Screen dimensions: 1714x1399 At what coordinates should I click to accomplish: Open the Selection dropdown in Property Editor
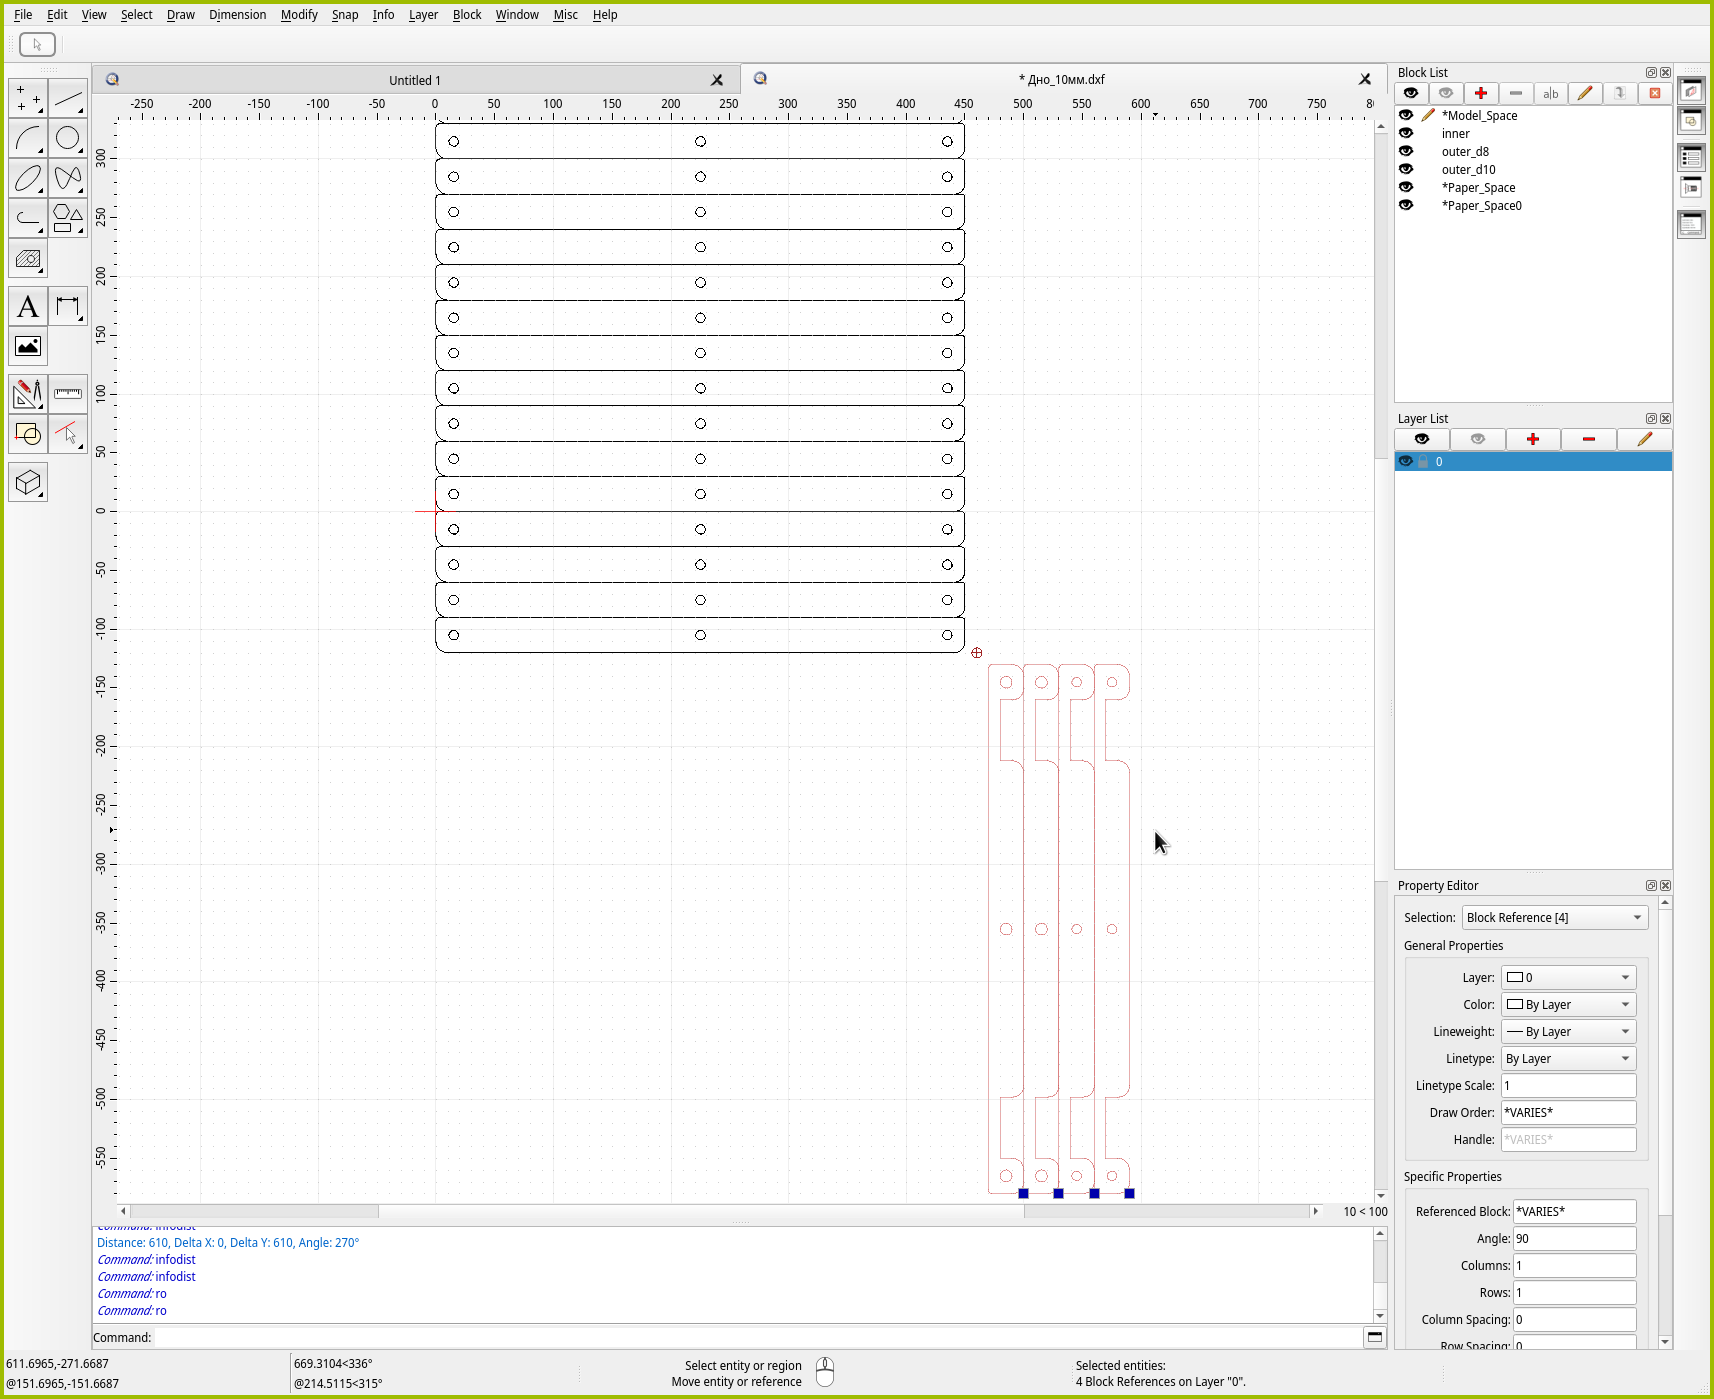point(1554,918)
